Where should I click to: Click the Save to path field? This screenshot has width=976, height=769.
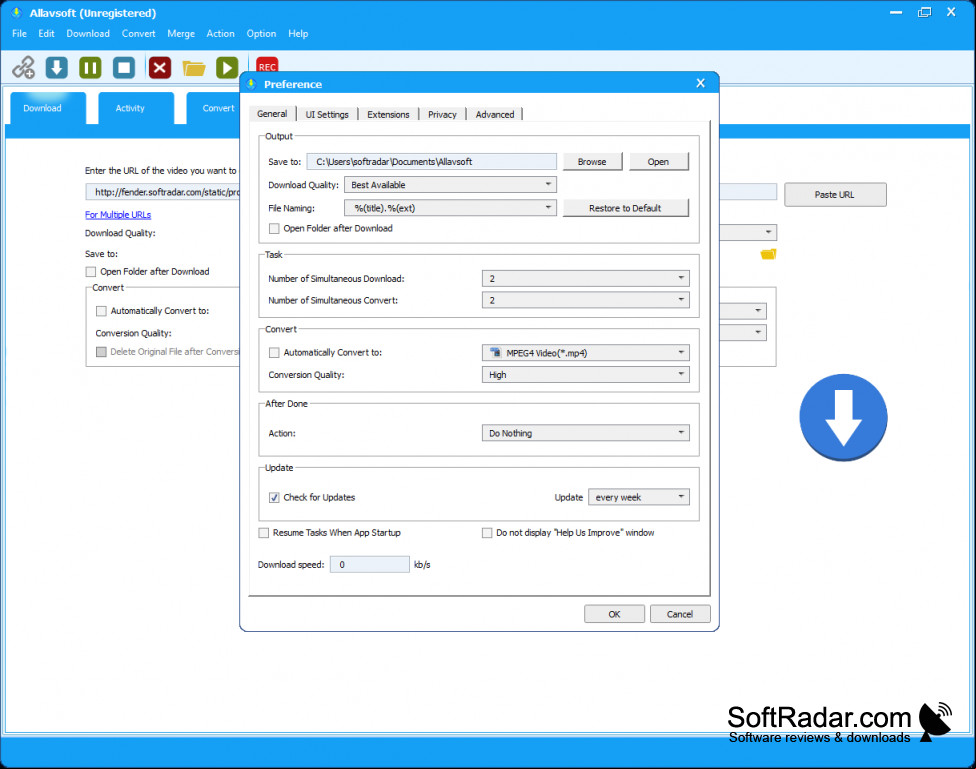coord(432,161)
